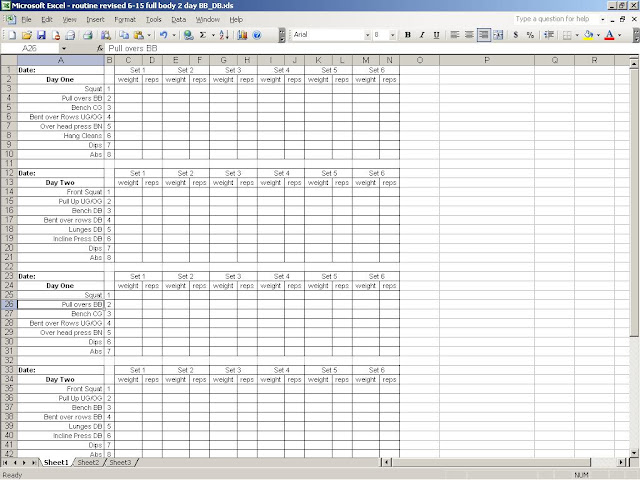Toggle the active Align Right button
Viewport: 640px width, 480px height.
coord(484,35)
